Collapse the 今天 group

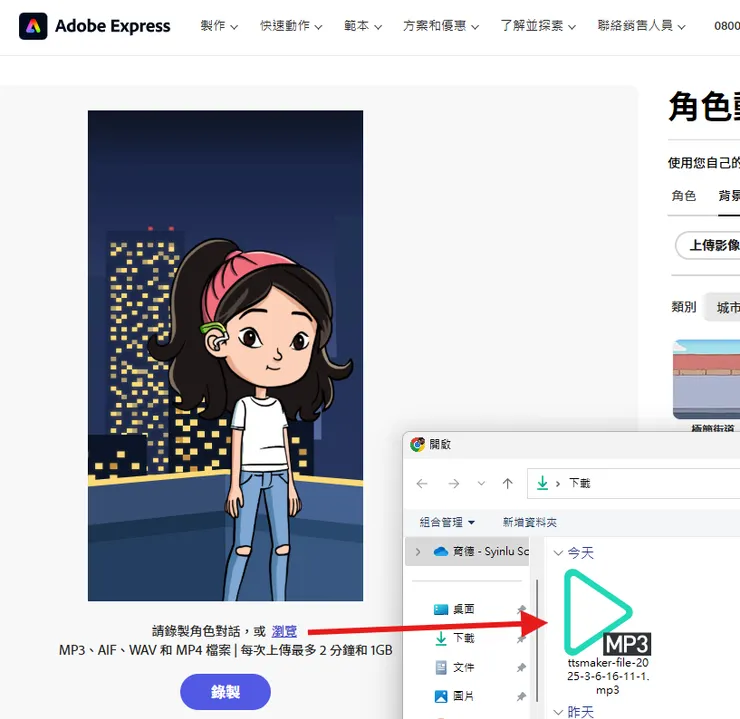[558, 553]
